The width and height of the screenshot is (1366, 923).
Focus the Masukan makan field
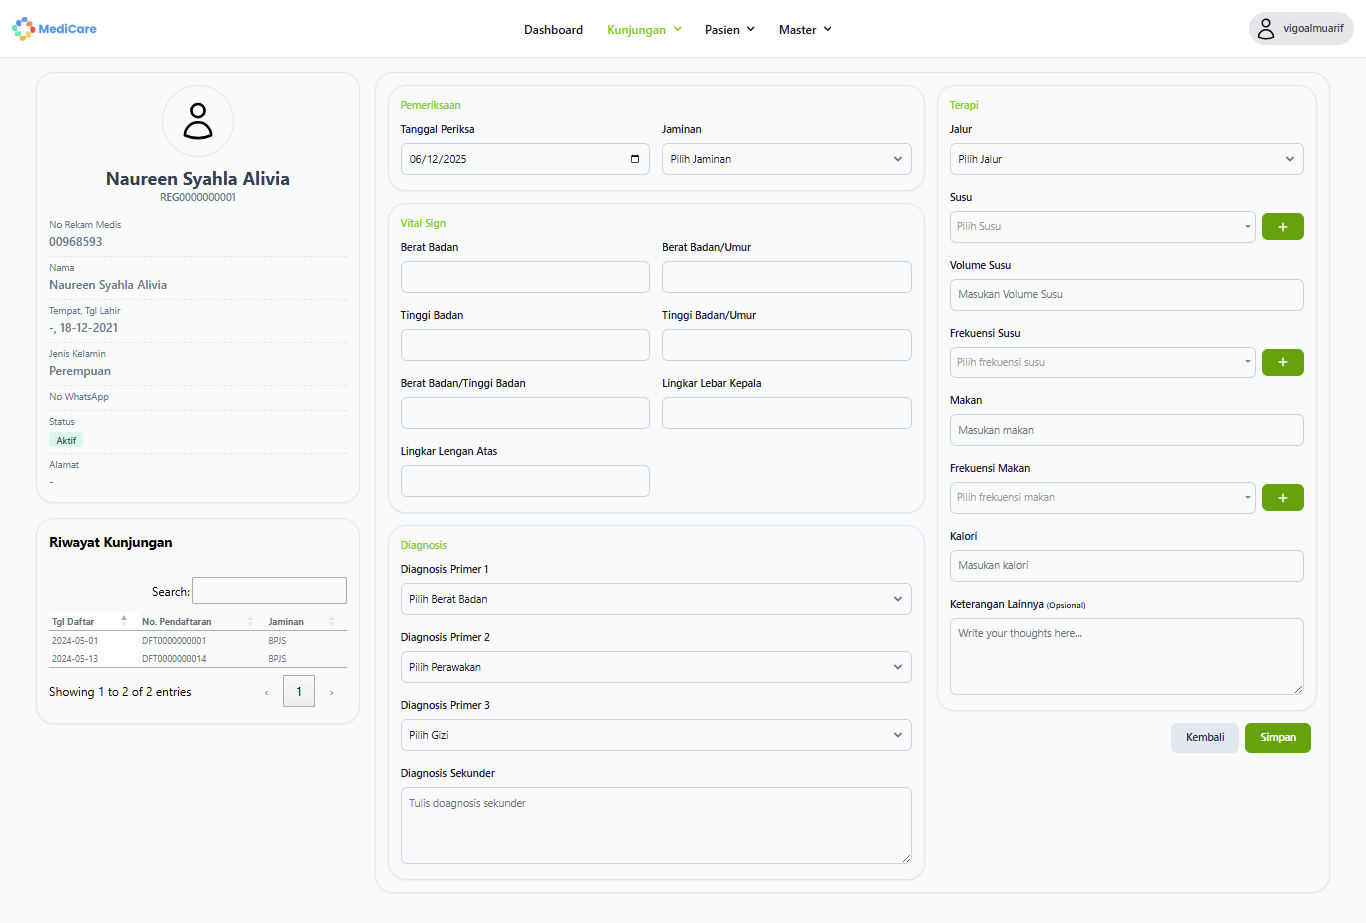point(1126,430)
